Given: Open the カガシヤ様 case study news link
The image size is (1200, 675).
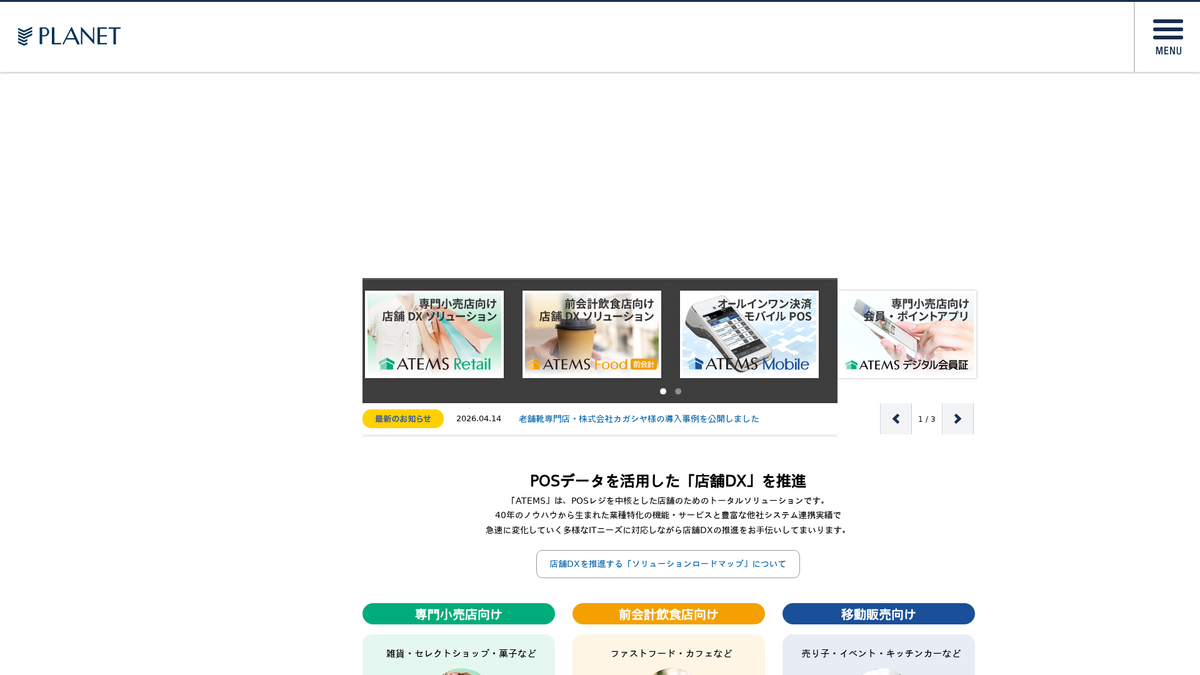Looking at the screenshot, I should click(639, 419).
